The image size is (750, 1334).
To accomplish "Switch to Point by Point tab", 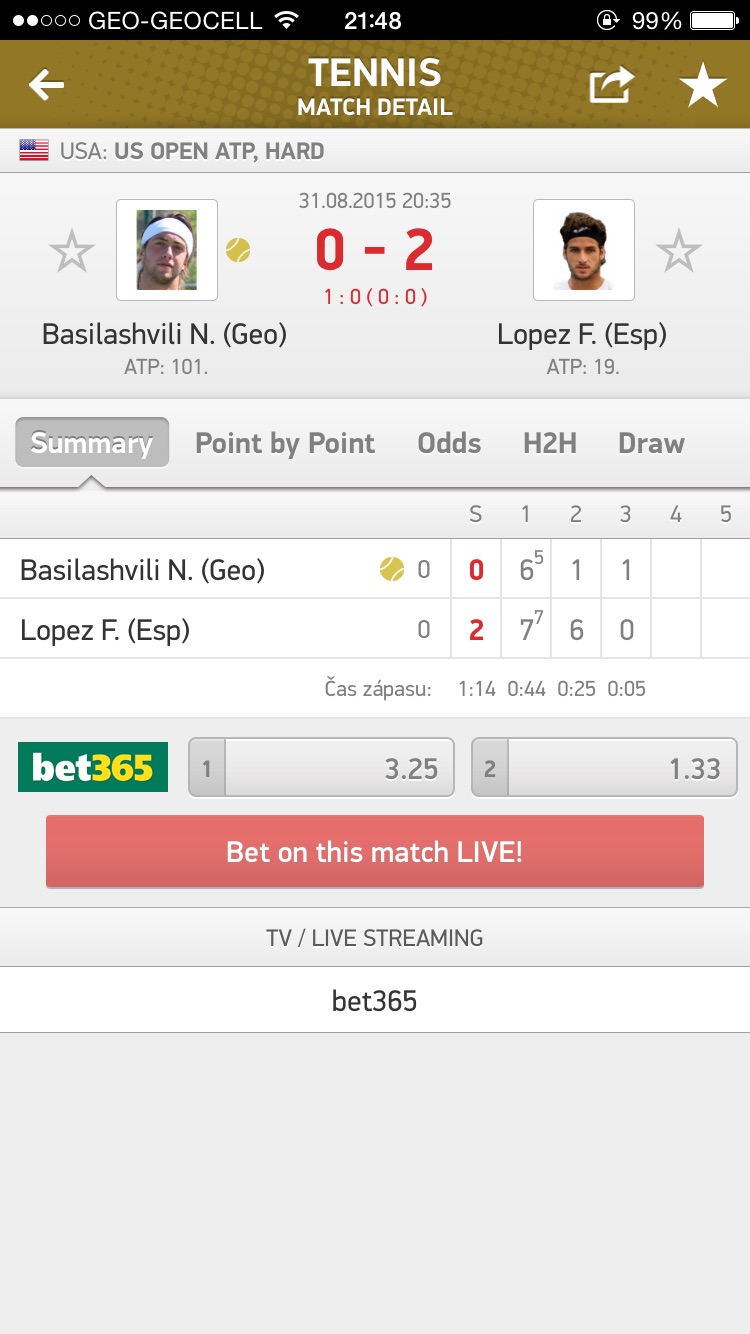I will pos(285,443).
